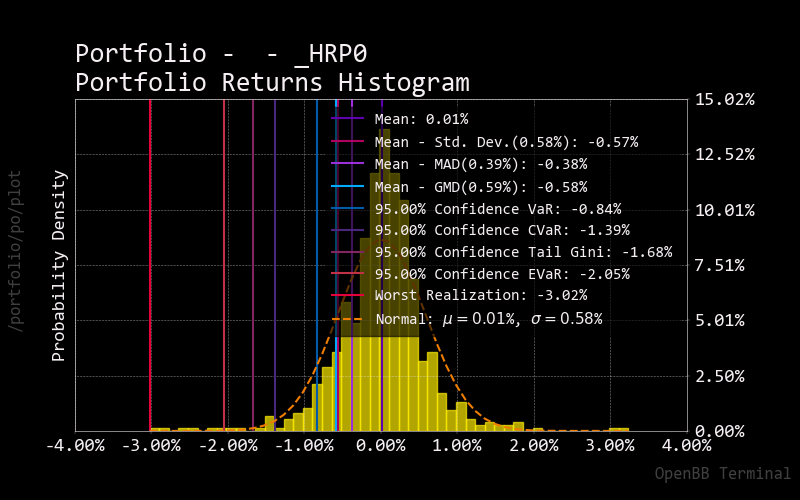Click the '5.01%' y-axis tick label

point(720,320)
